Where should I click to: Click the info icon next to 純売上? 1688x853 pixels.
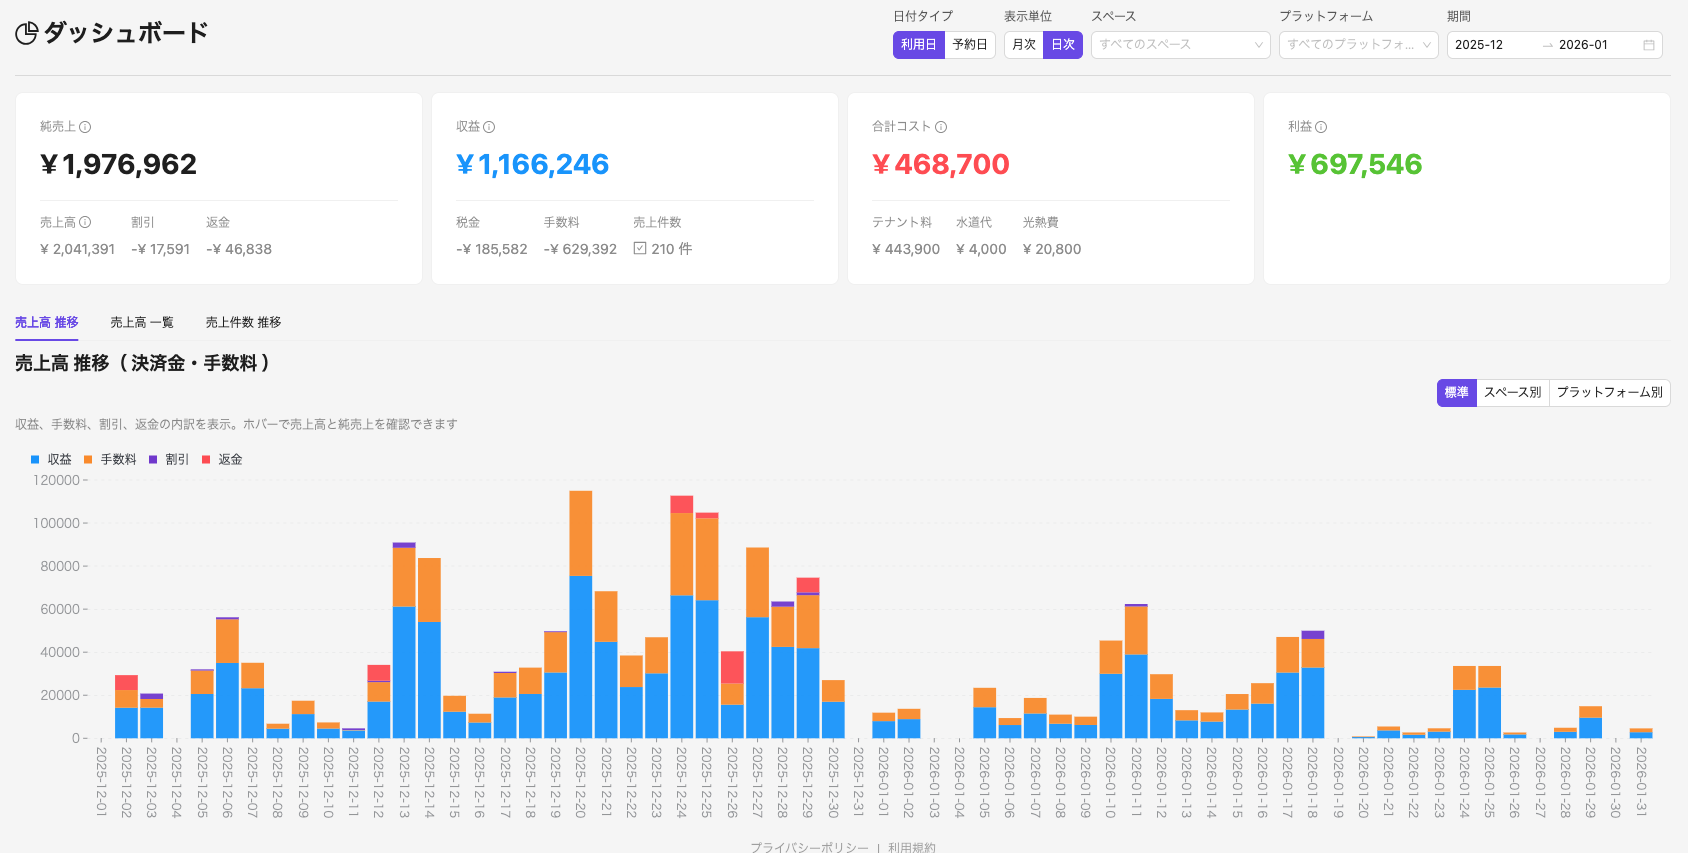(85, 127)
